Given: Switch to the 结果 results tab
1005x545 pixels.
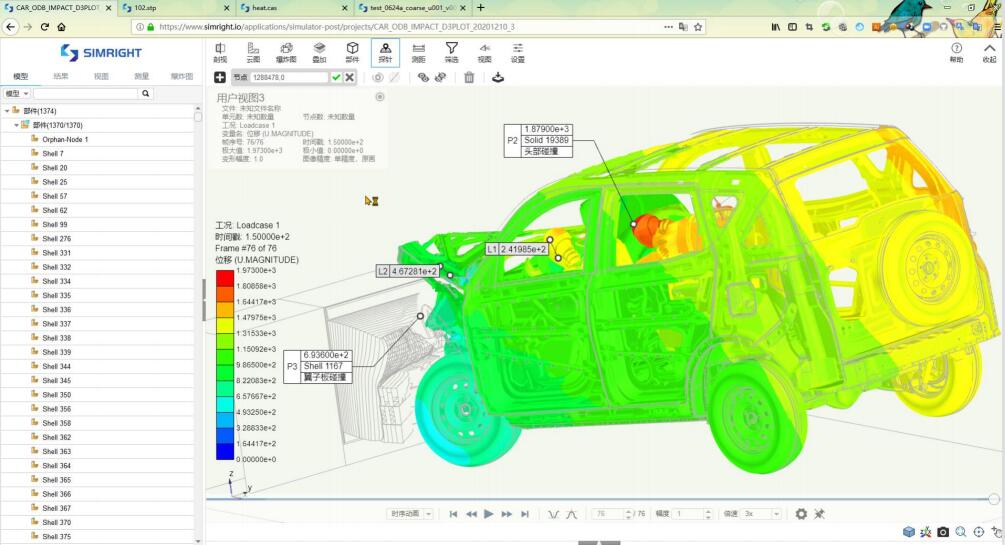Looking at the screenshot, I should click(61, 76).
